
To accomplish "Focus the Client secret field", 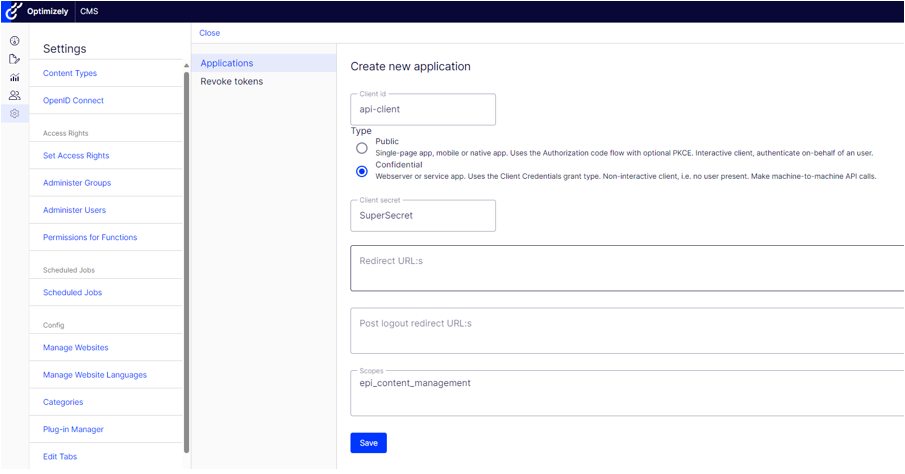I will click(423, 216).
